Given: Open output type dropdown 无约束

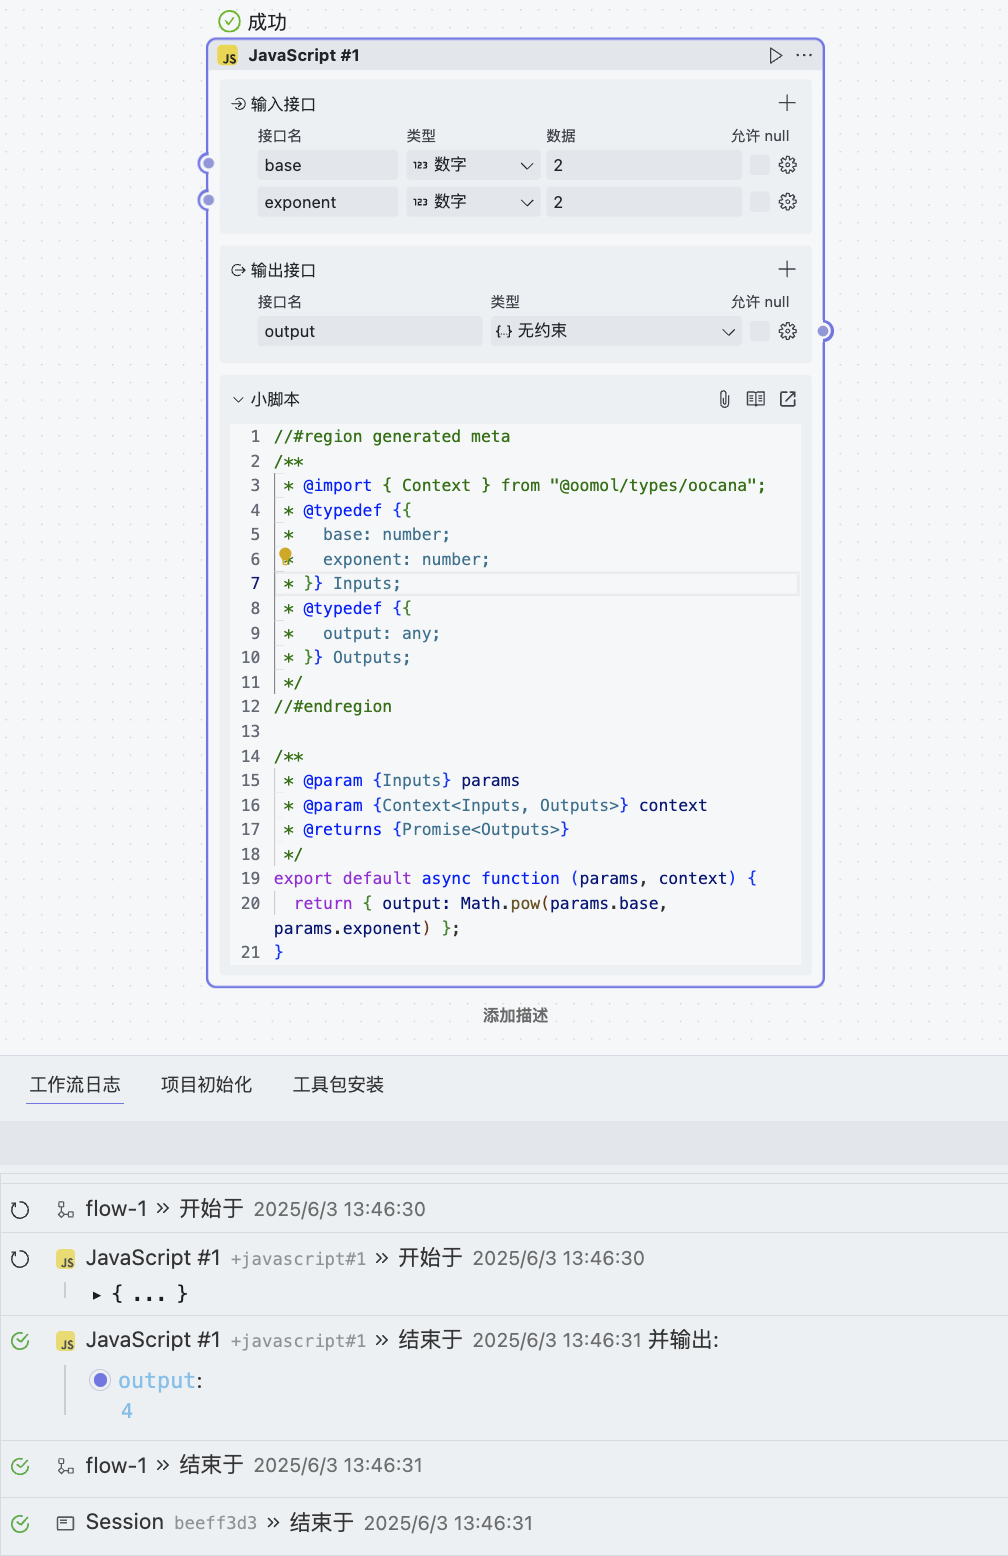Looking at the screenshot, I should tap(615, 331).
